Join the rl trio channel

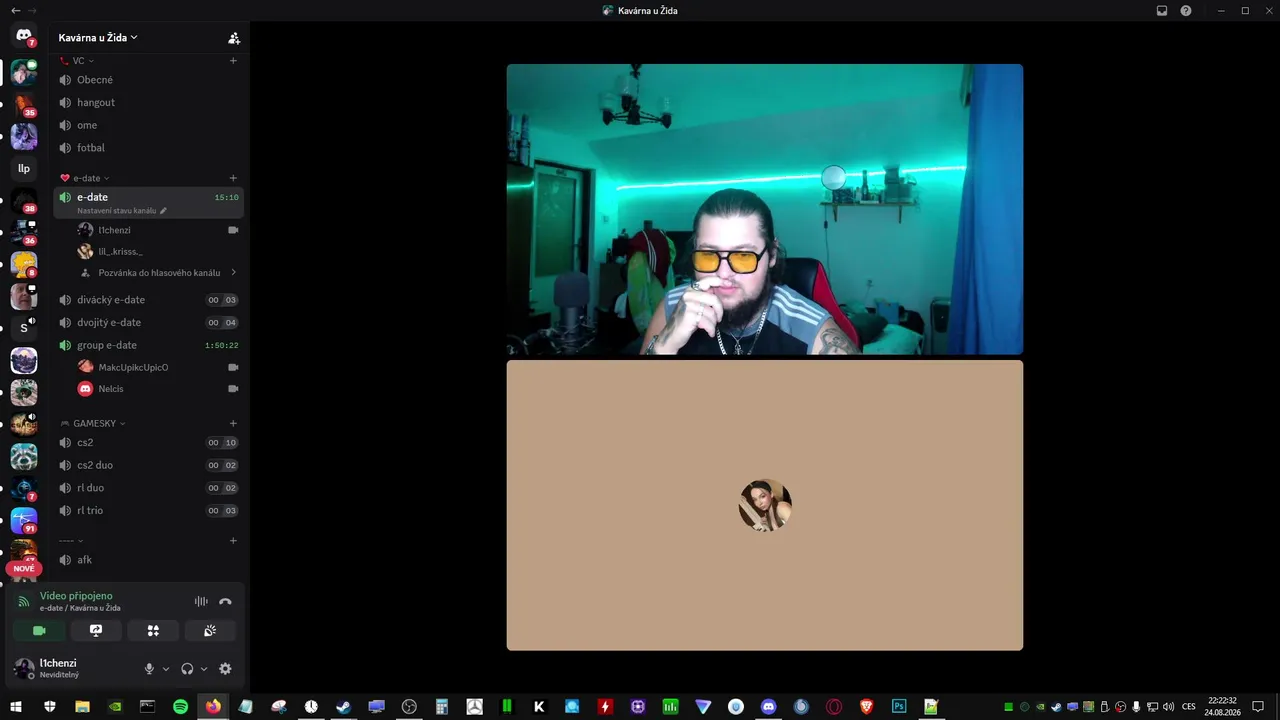(148, 510)
